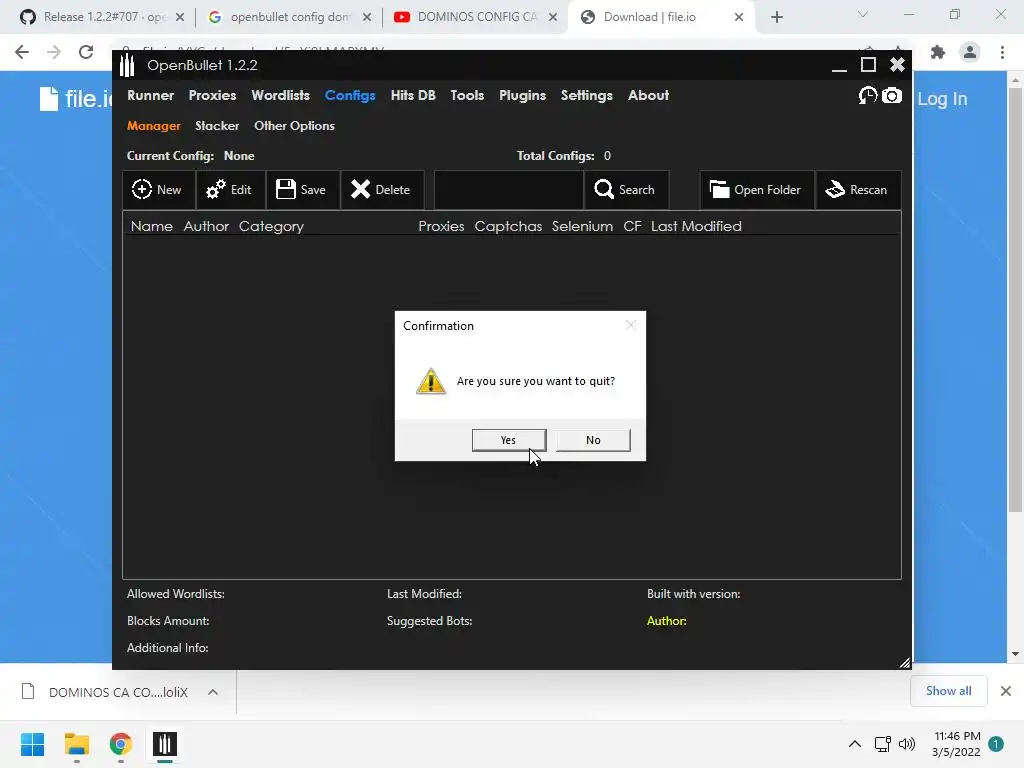
Task: Open the Windows Start menu
Action: pos(33,744)
